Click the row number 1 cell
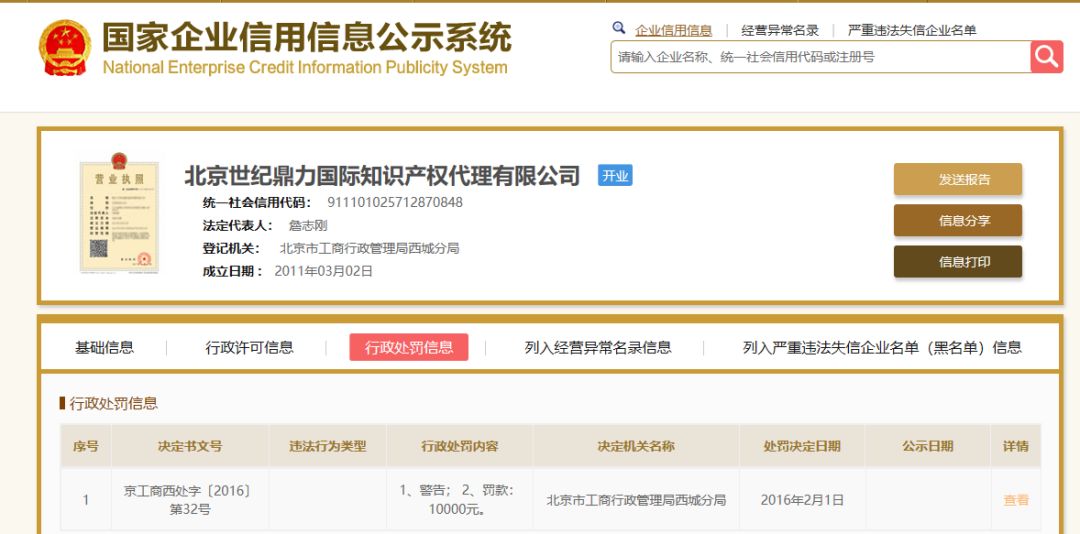Viewport: 1080px width, 534px height. [x=86, y=500]
